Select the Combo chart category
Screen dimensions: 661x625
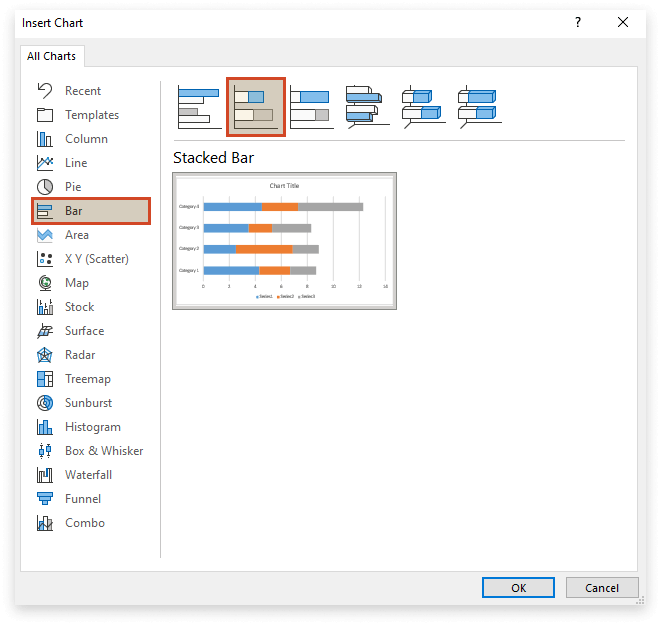pos(91,523)
